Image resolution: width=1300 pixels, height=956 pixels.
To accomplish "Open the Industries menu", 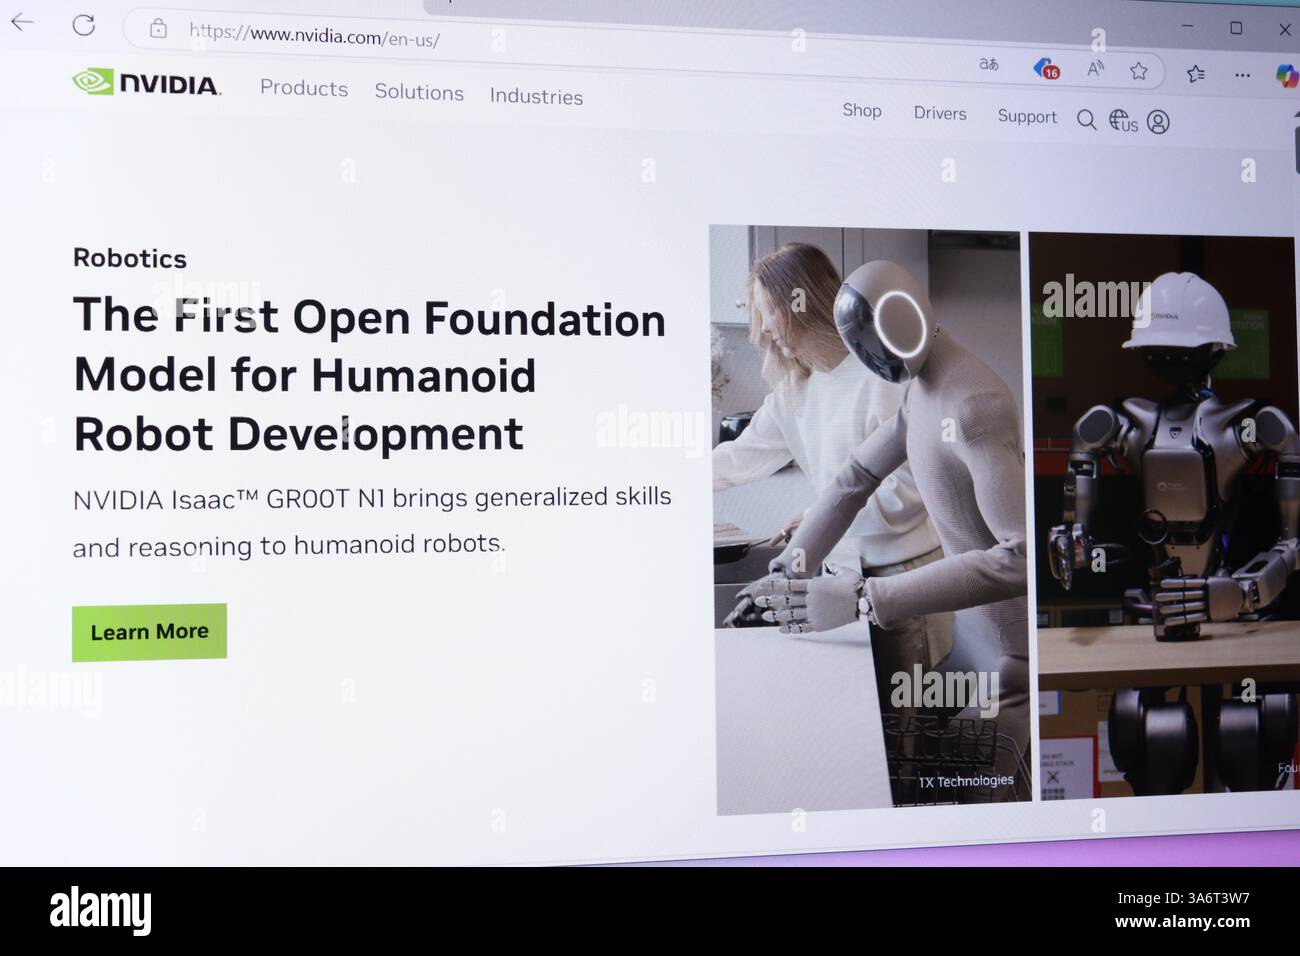I will pos(536,96).
